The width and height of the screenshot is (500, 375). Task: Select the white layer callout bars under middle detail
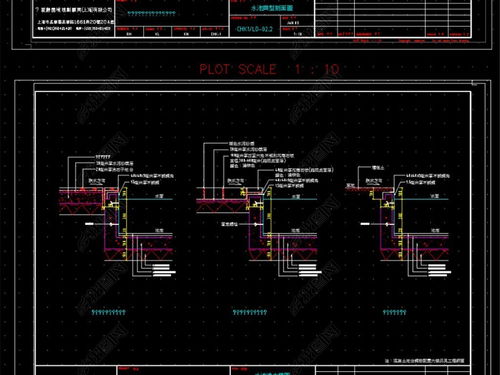click(309, 270)
